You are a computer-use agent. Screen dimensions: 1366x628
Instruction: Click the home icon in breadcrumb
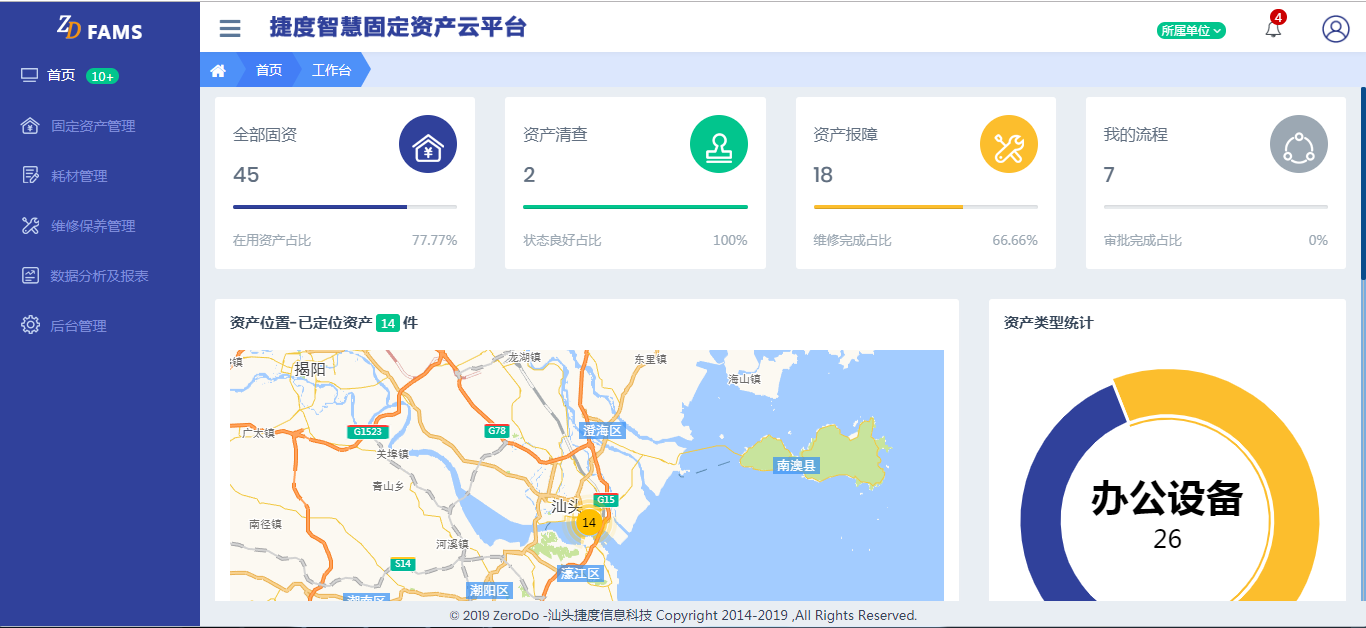click(218, 70)
